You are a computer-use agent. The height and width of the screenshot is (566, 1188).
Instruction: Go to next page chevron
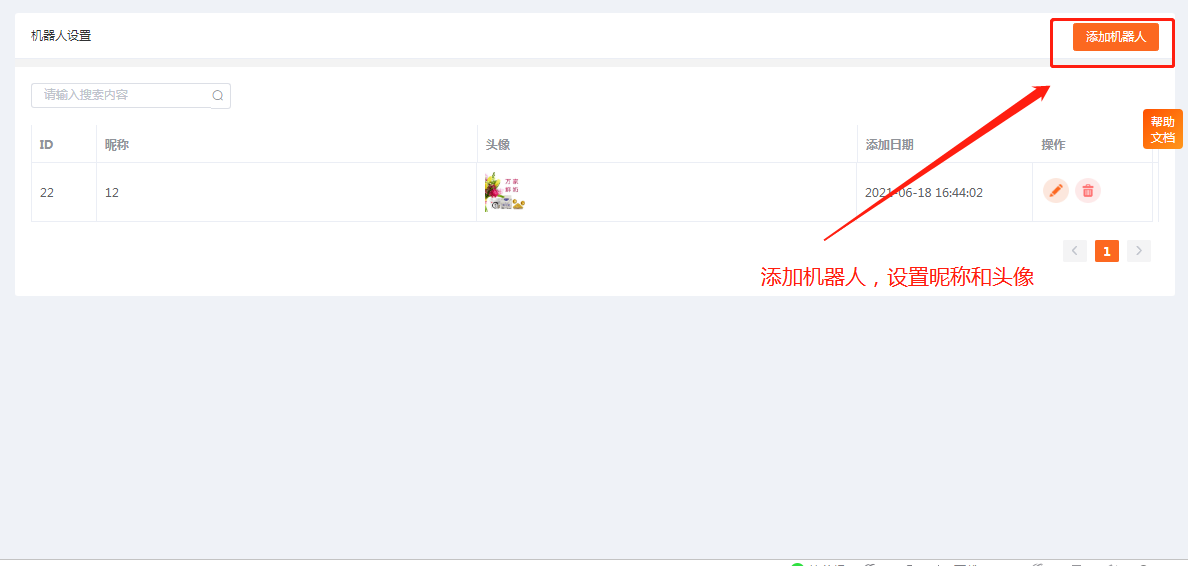pyautogui.click(x=1139, y=251)
